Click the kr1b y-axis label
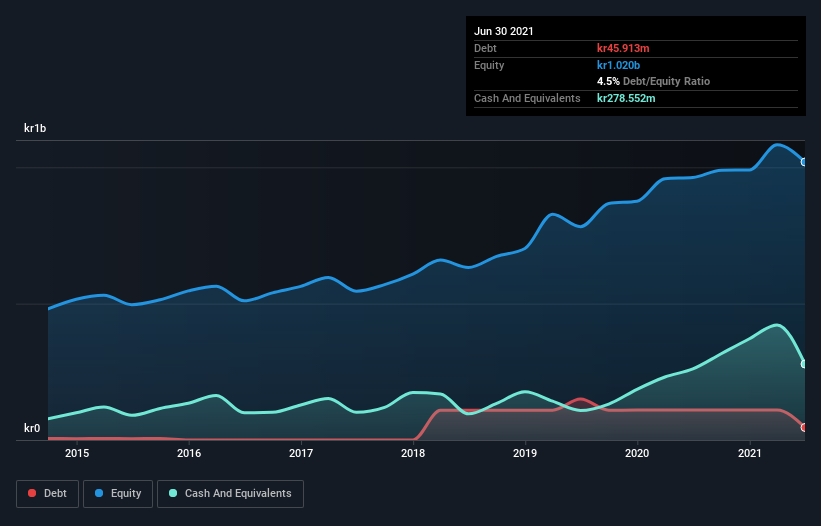The image size is (821, 526). pos(35,128)
